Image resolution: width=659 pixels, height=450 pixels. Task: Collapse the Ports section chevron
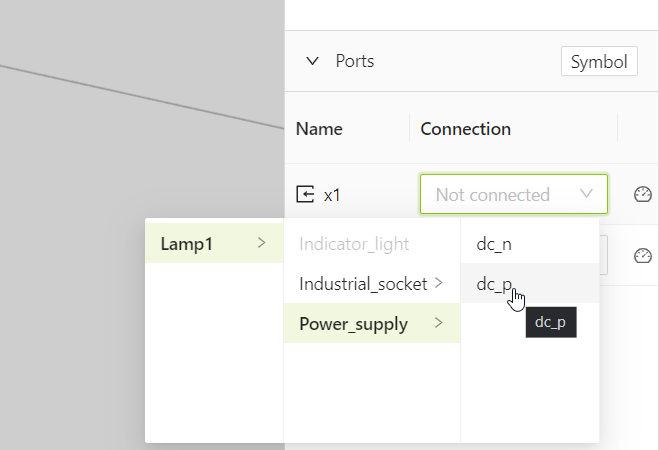tap(314, 61)
